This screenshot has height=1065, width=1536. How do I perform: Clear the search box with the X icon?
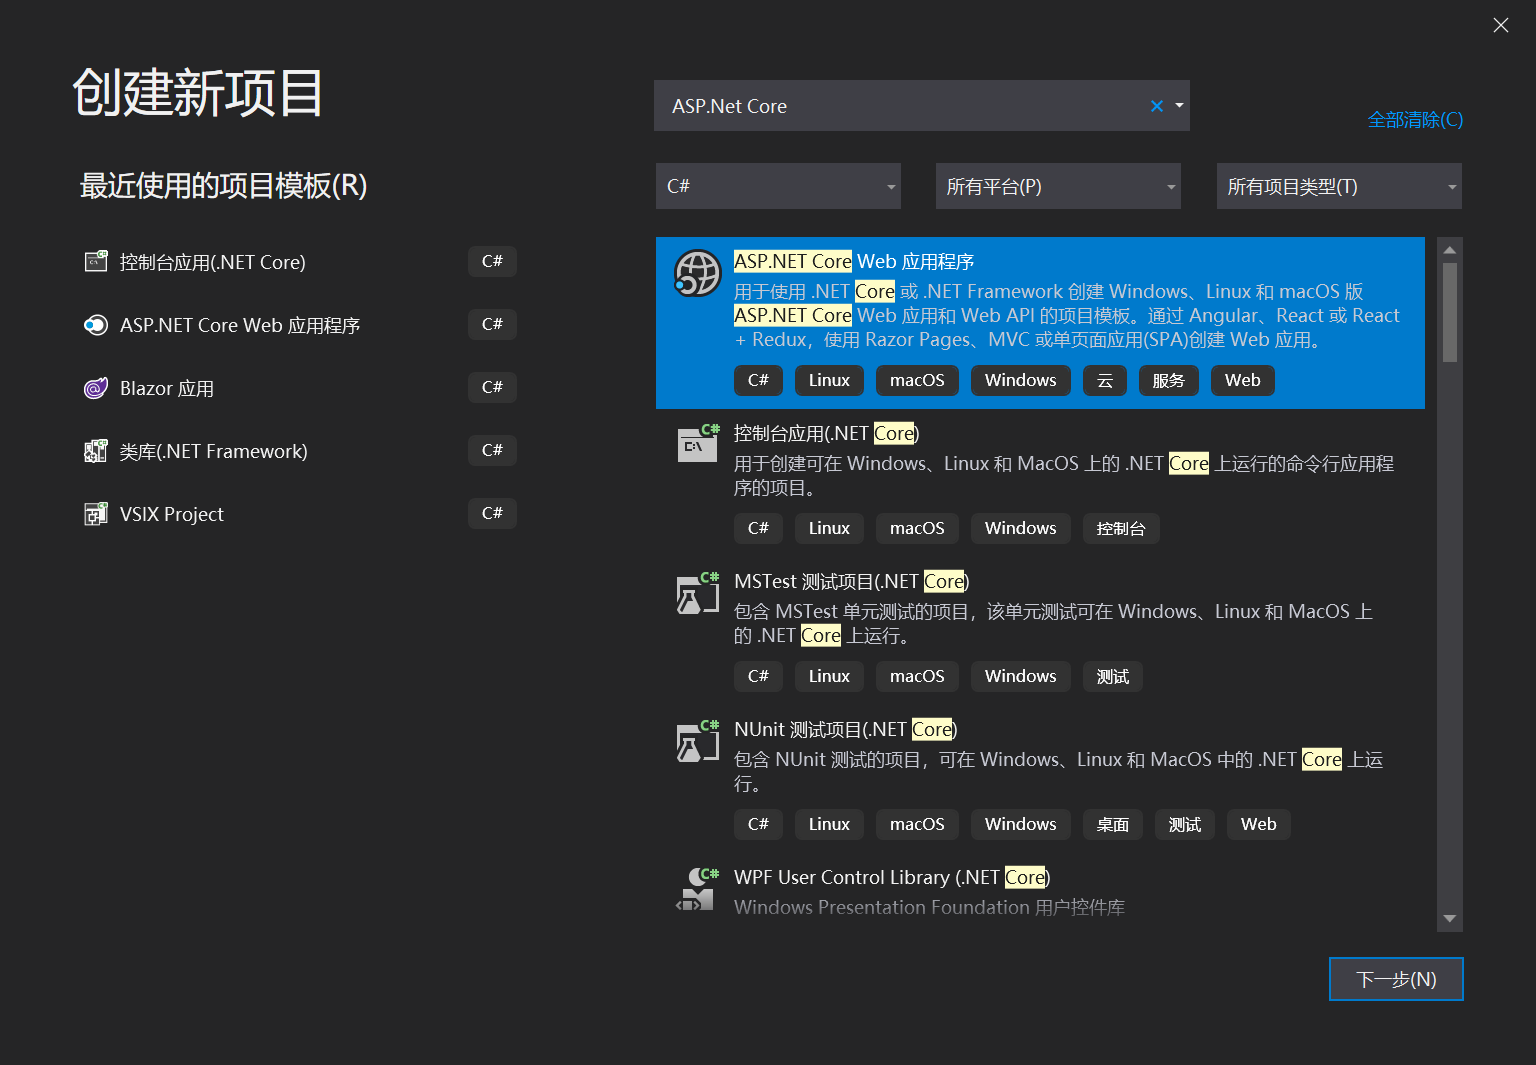tap(1157, 106)
